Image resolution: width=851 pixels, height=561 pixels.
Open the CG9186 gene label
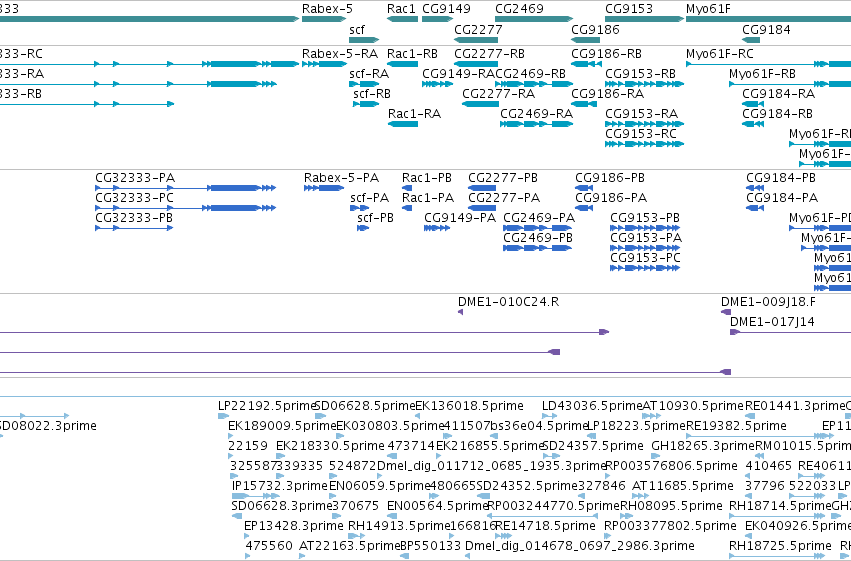click(x=595, y=30)
